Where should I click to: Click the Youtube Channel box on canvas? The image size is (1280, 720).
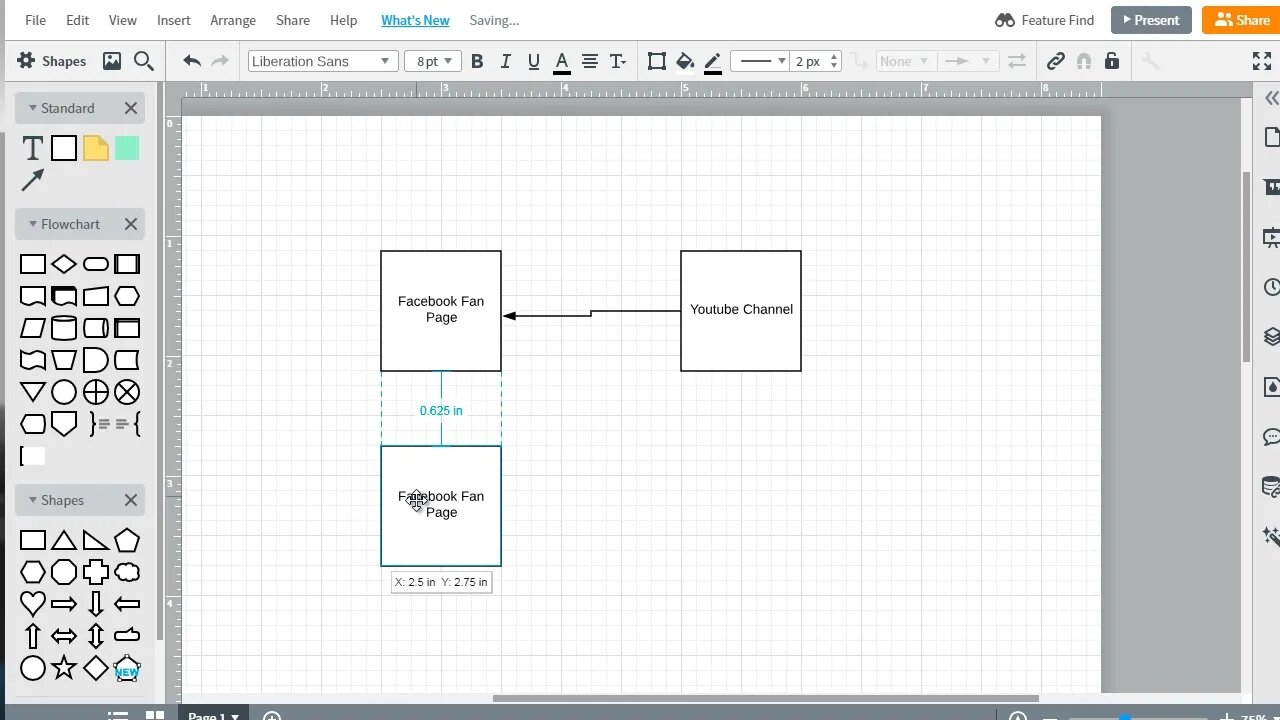pos(741,311)
